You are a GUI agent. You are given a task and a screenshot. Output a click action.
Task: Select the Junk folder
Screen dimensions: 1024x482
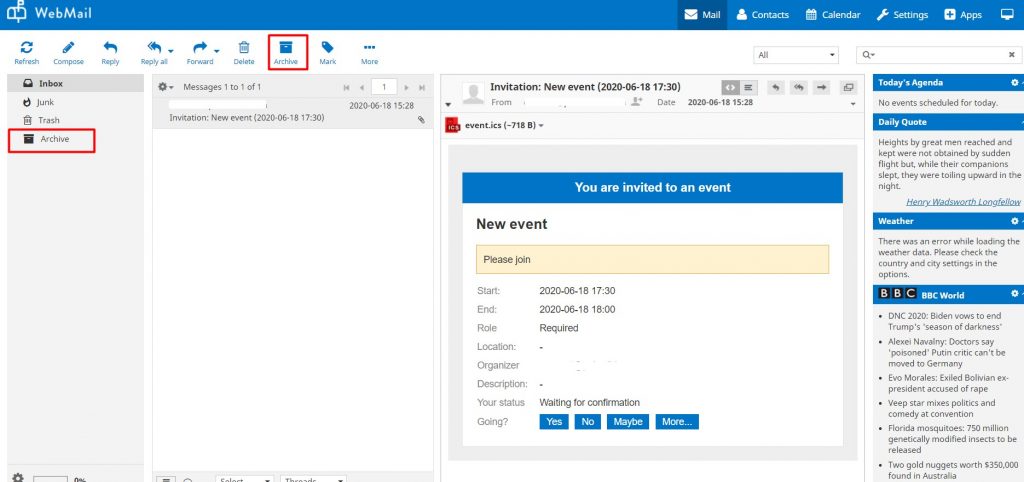point(46,102)
